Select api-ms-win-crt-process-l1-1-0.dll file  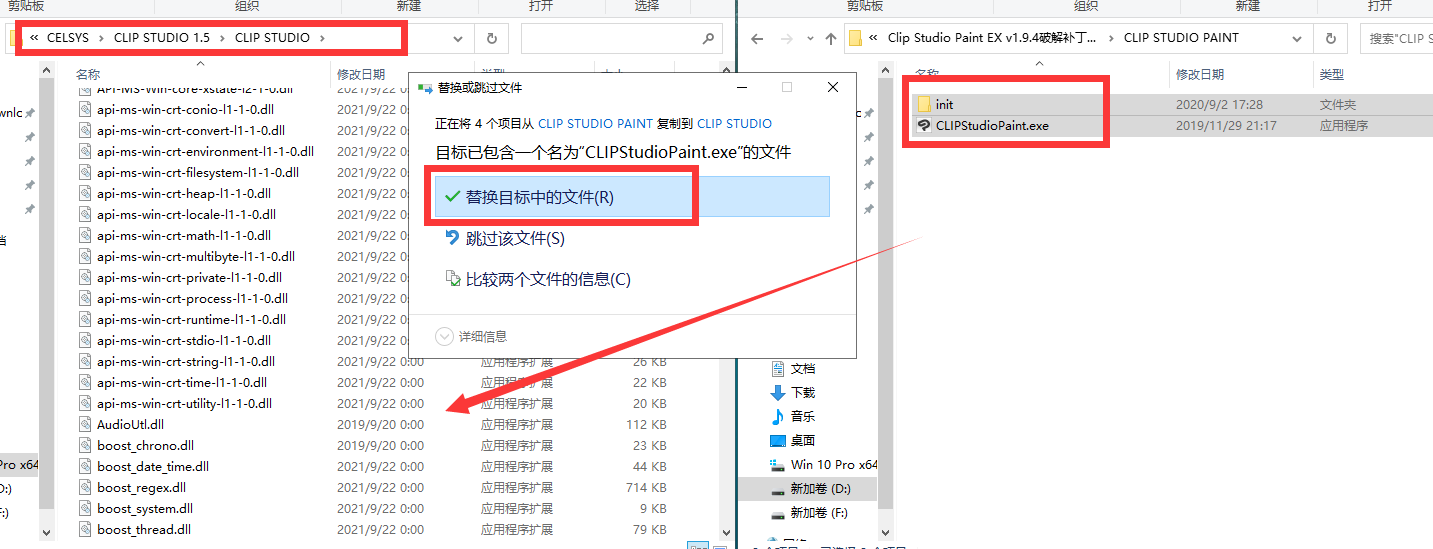192,298
